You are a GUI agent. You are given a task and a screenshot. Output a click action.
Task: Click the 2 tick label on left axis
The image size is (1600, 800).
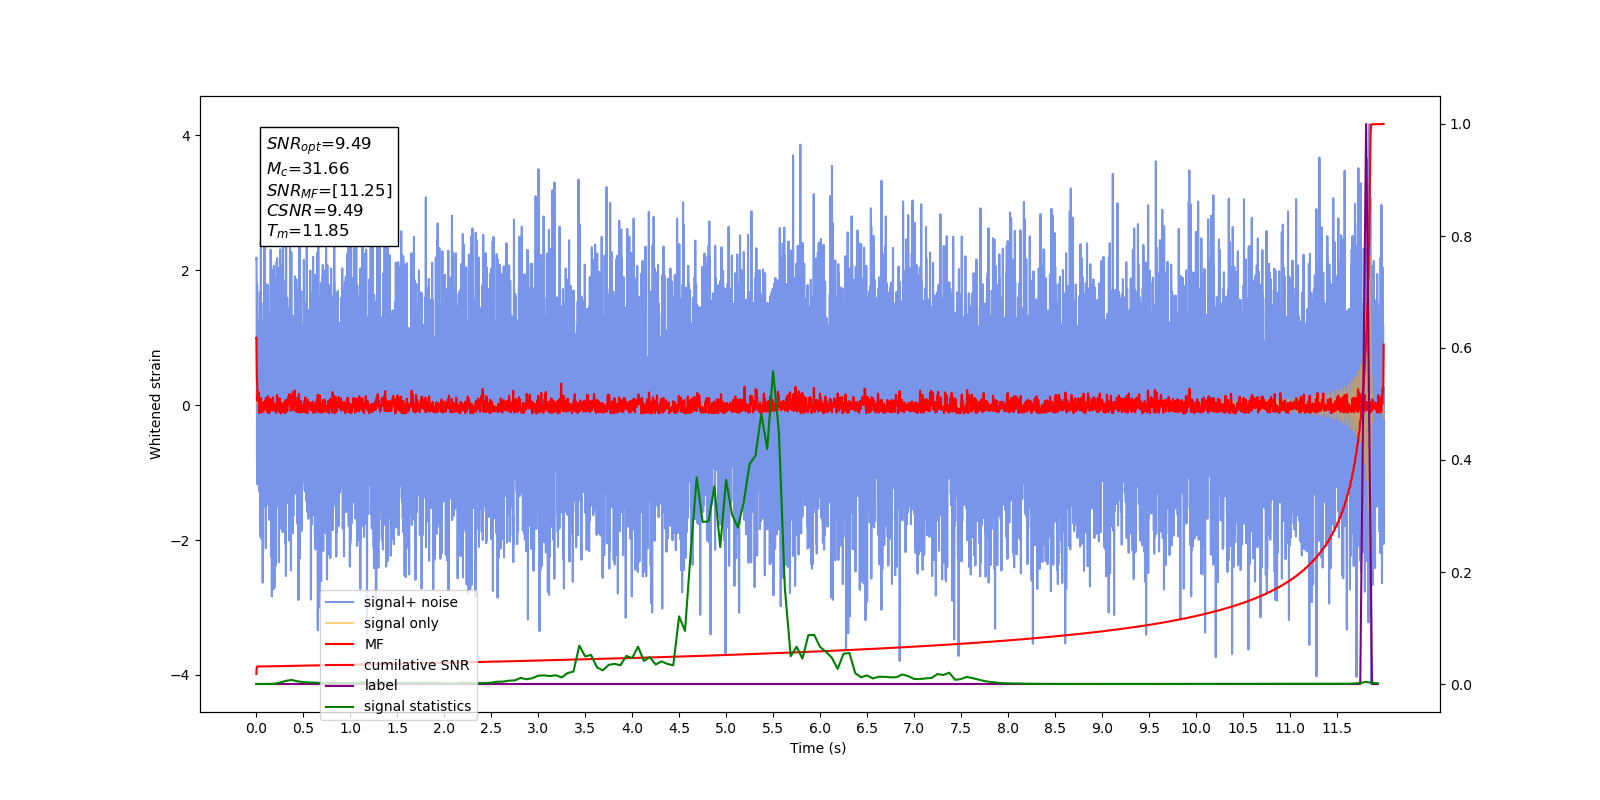pos(186,271)
